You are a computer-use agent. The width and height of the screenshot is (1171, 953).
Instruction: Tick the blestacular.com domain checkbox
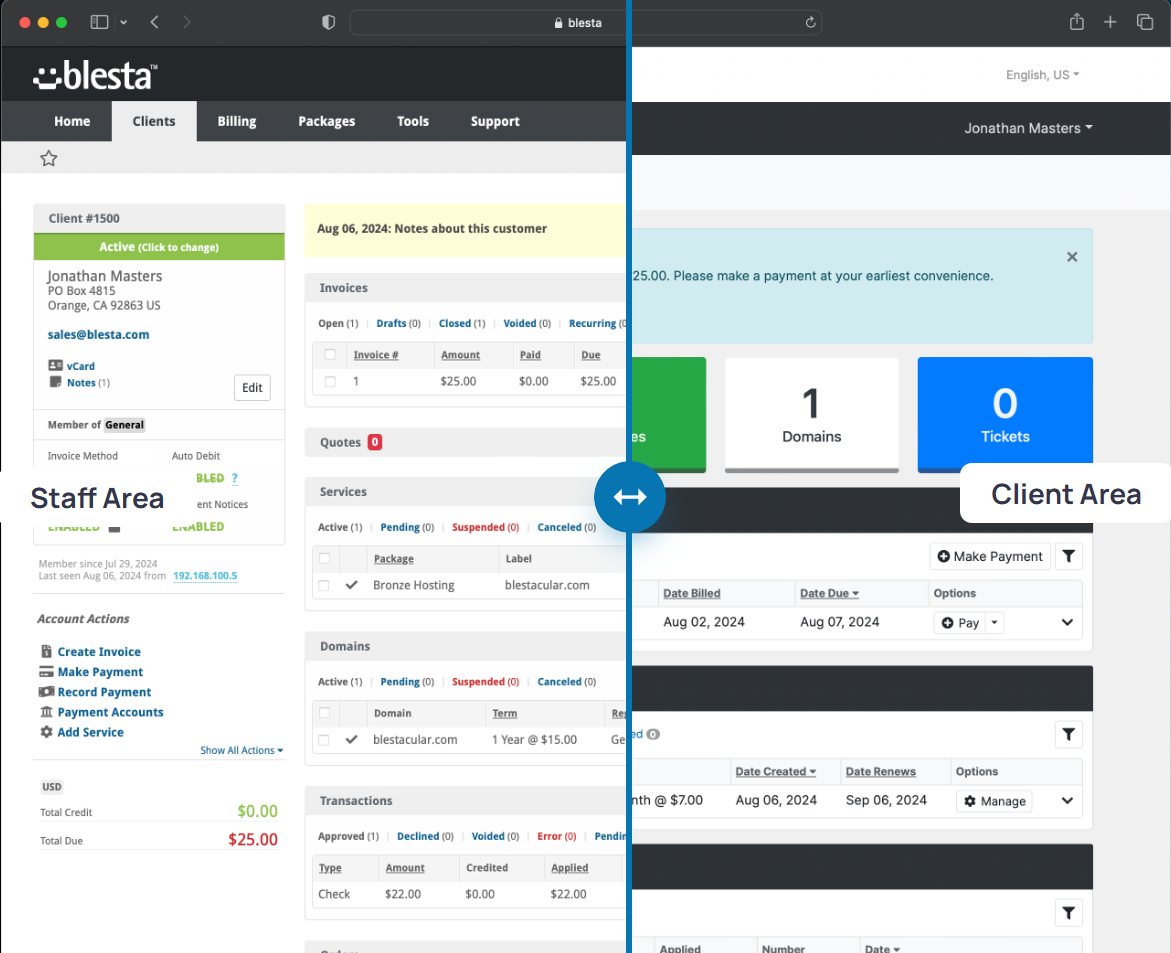tap(324, 740)
